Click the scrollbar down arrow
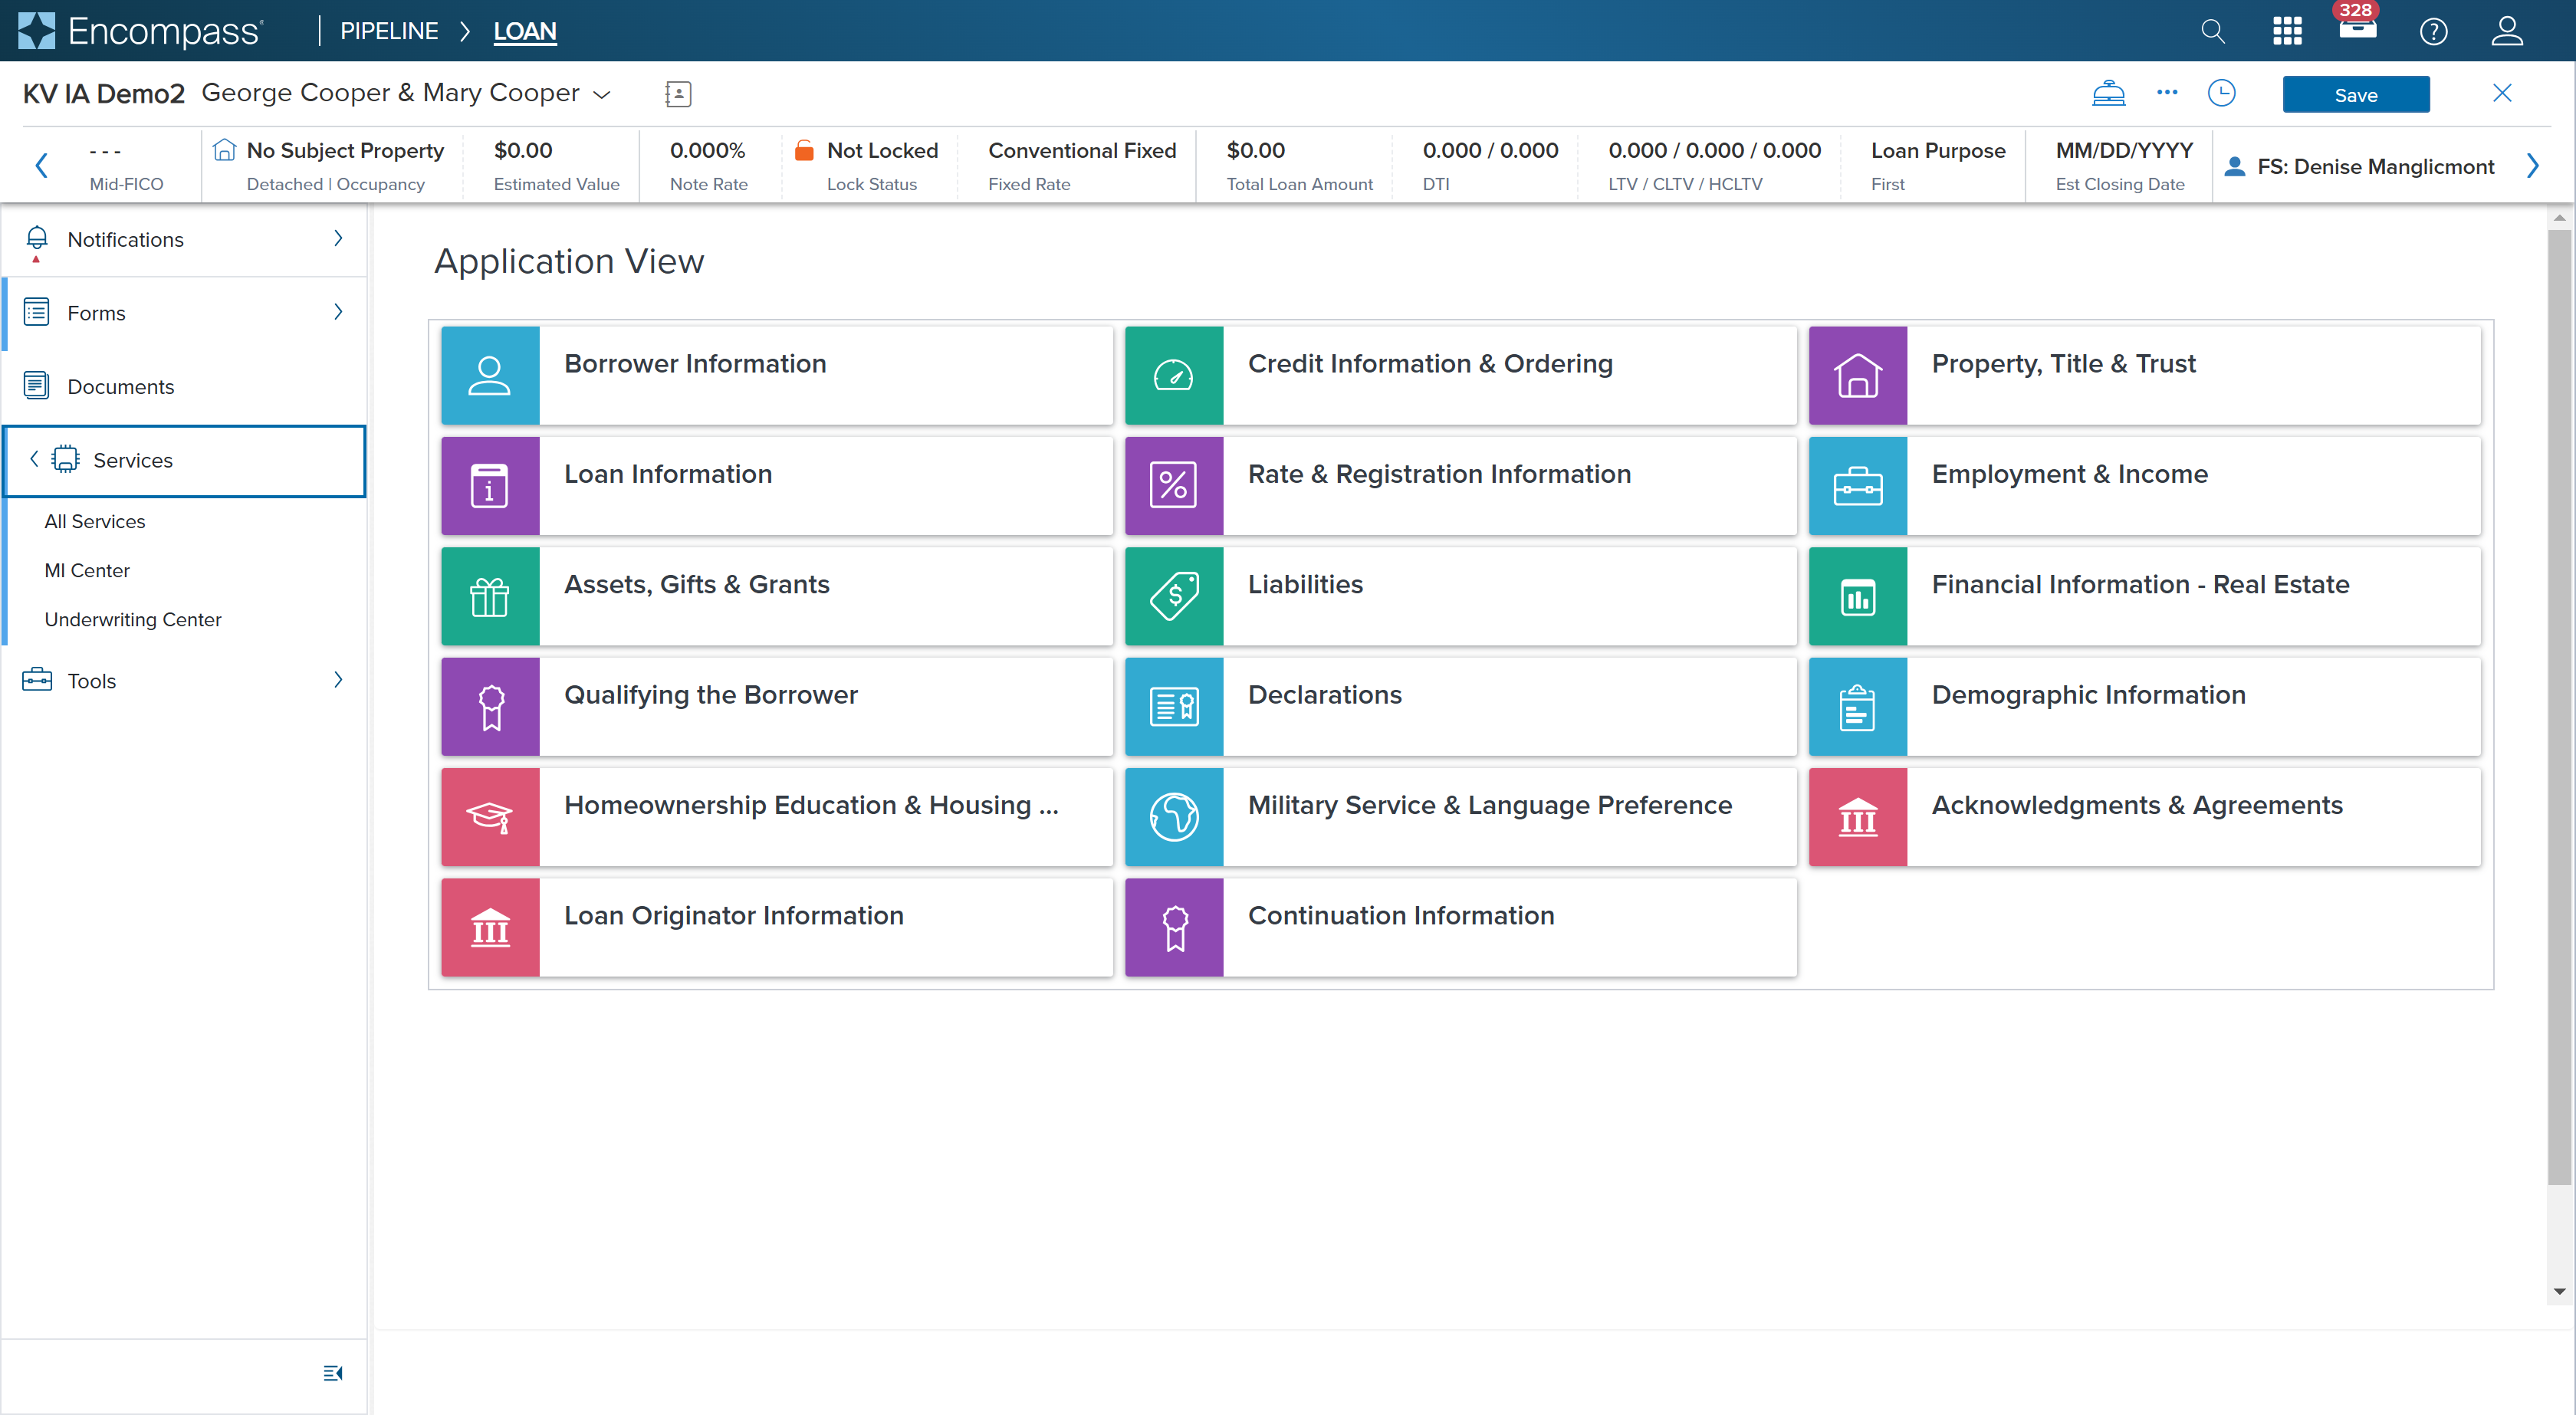 click(2559, 1291)
